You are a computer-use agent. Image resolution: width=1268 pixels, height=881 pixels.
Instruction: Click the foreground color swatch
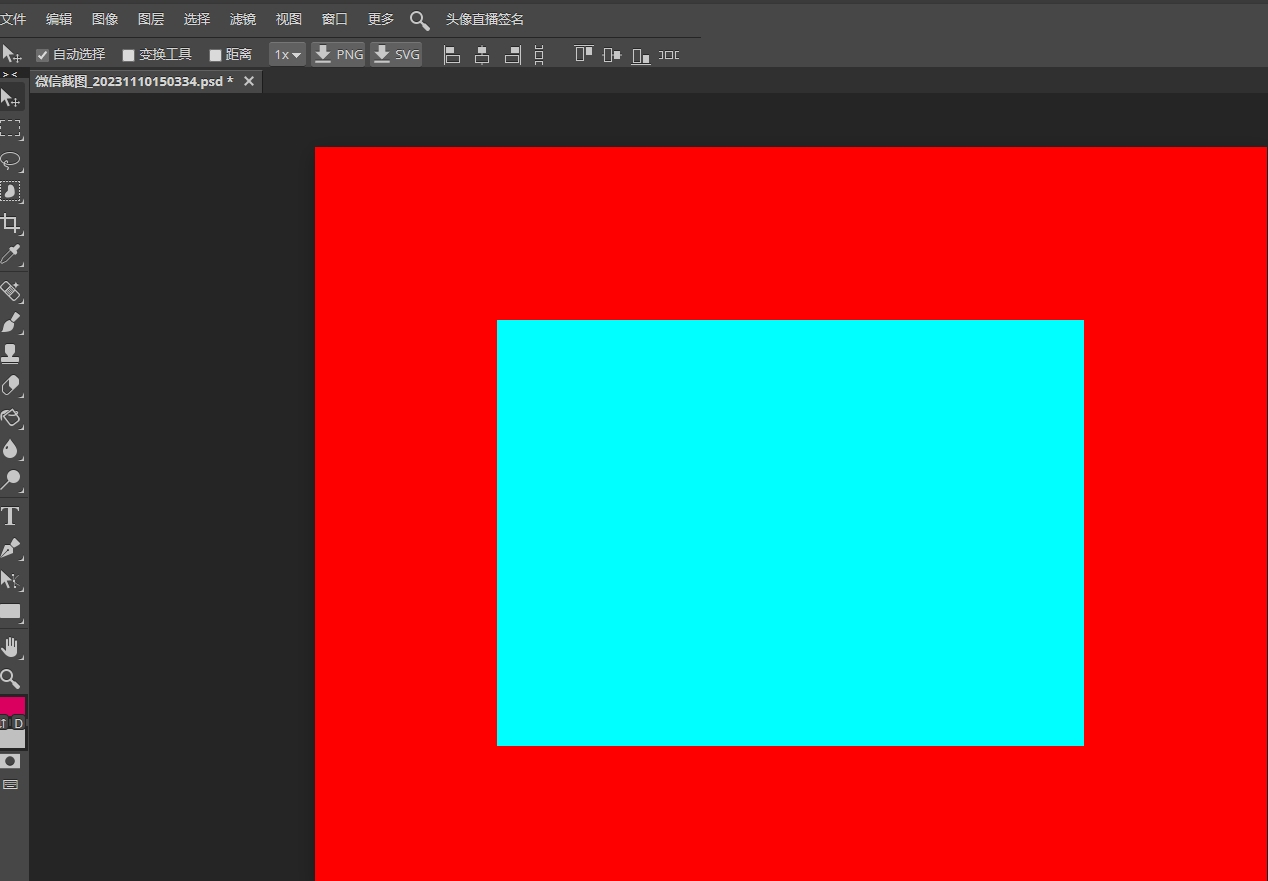(x=12, y=707)
